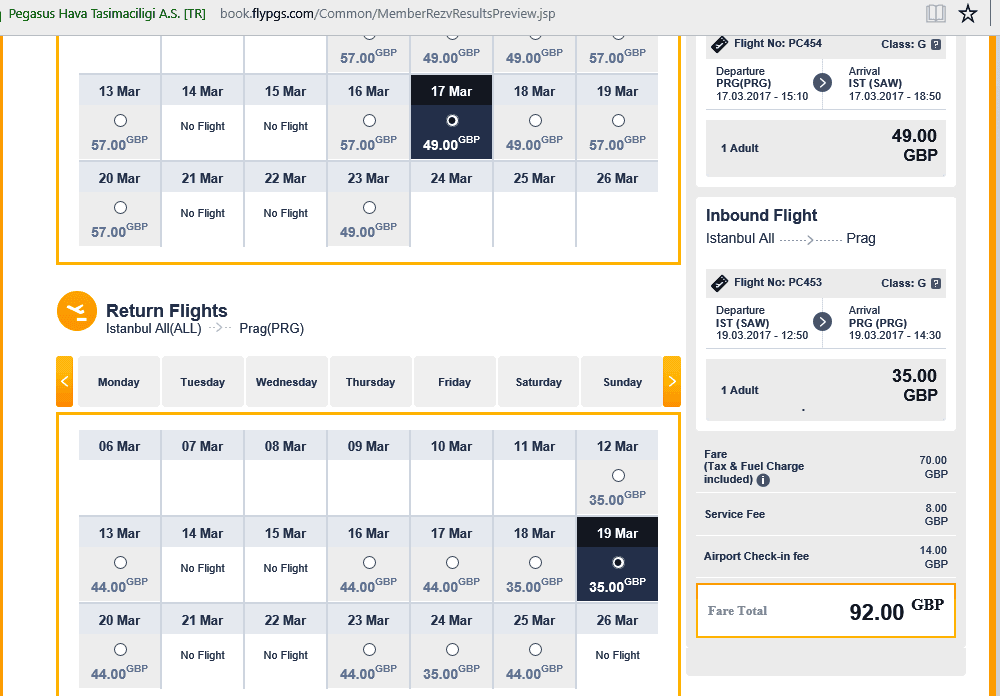Screen dimensions: 1000x696
Task: Click the Sunday day column header
Action: pyautogui.click(x=622, y=381)
